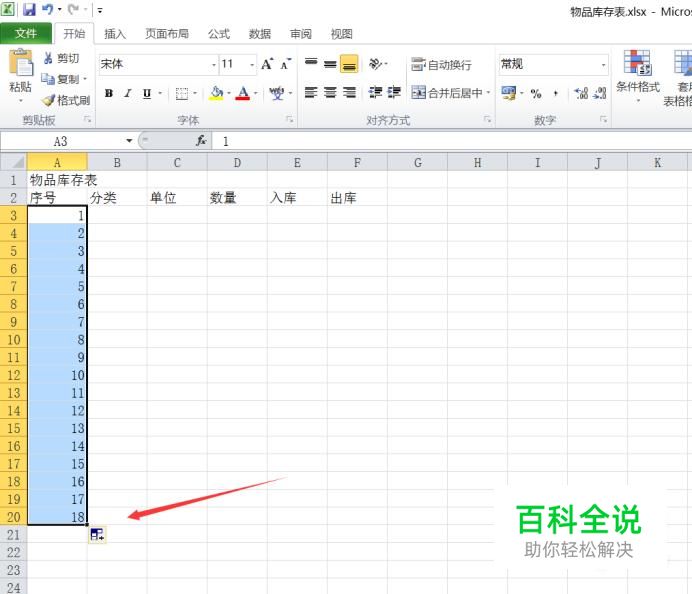Toggle Underline formatting
Viewport: 692px width, 594px height.
pos(147,93)
